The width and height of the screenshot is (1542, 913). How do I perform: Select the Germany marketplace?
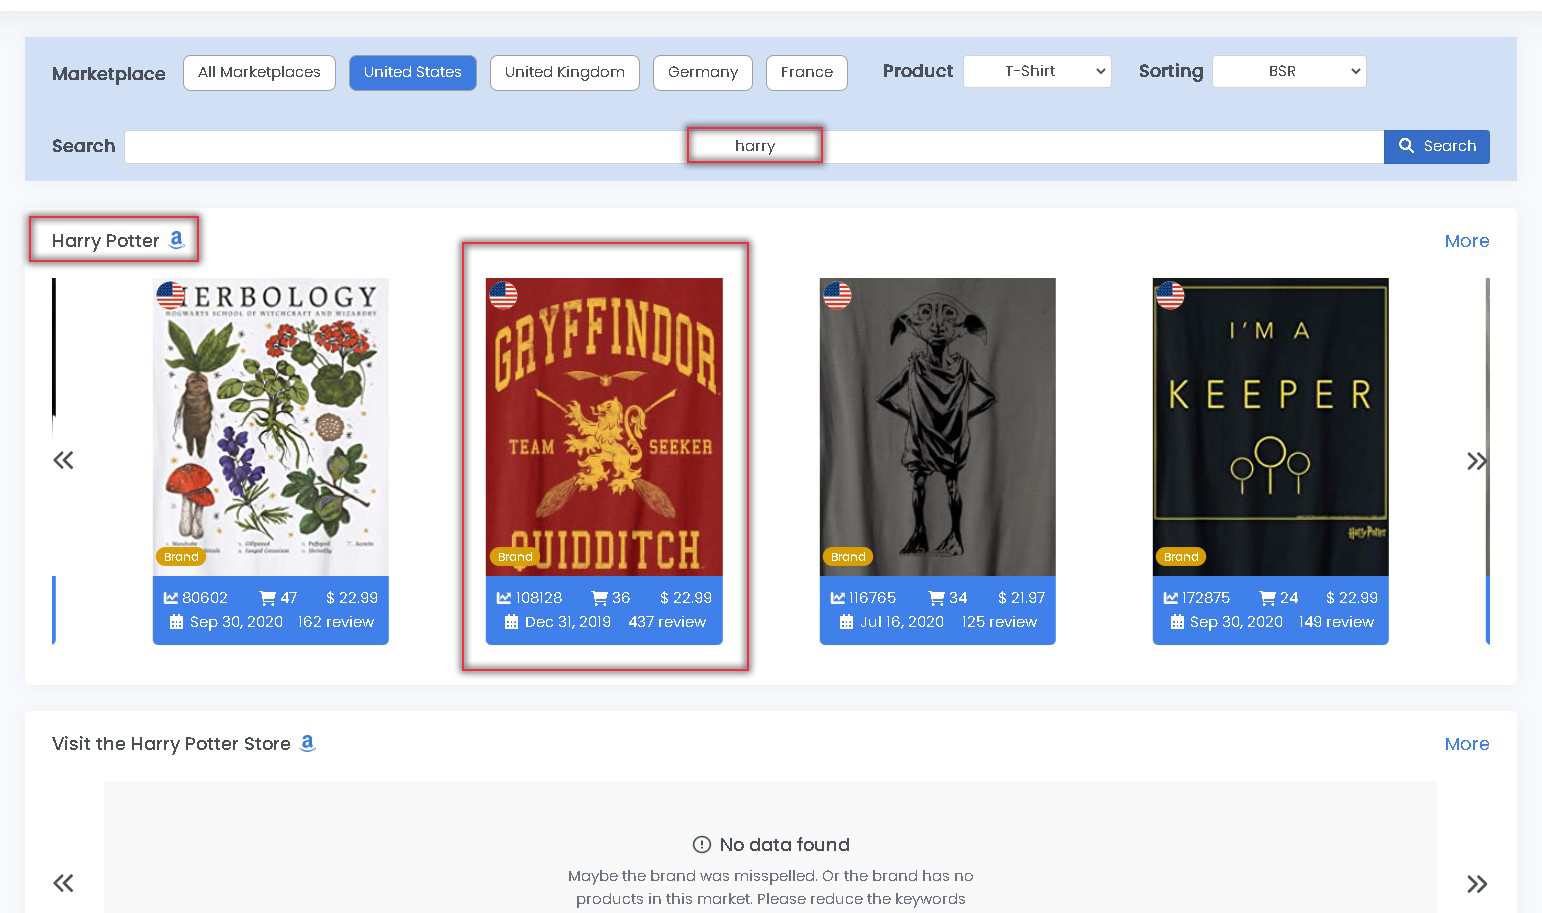coord(702,72)
